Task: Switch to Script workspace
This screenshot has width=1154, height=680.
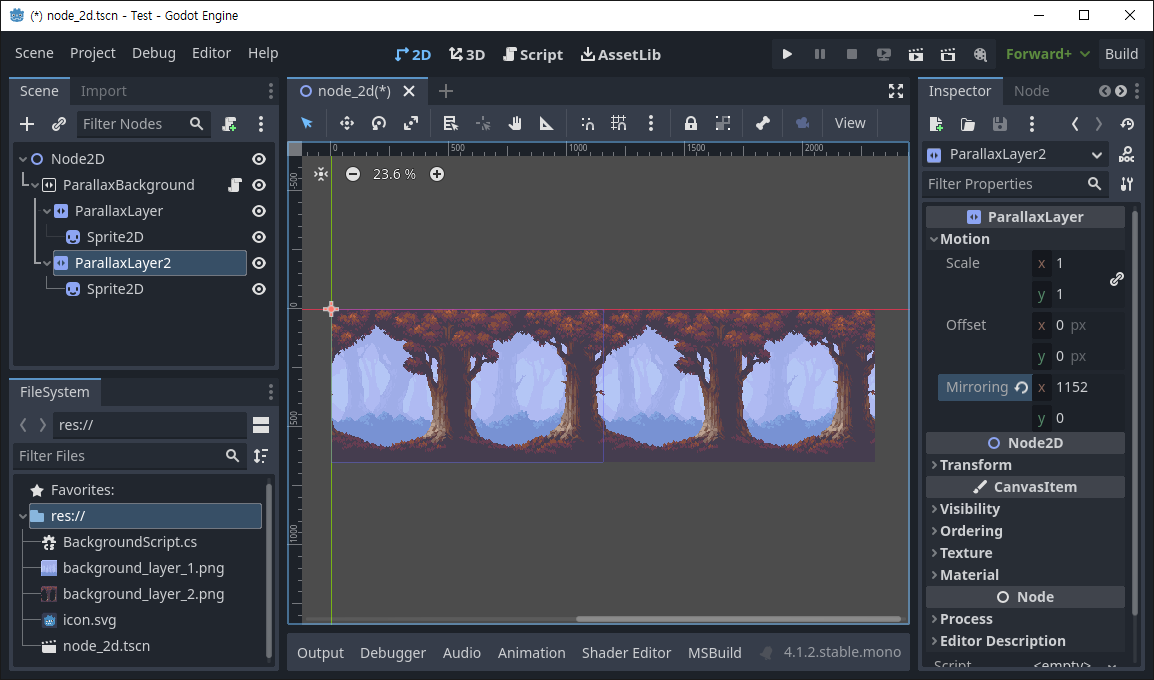Action: [533, 54]
